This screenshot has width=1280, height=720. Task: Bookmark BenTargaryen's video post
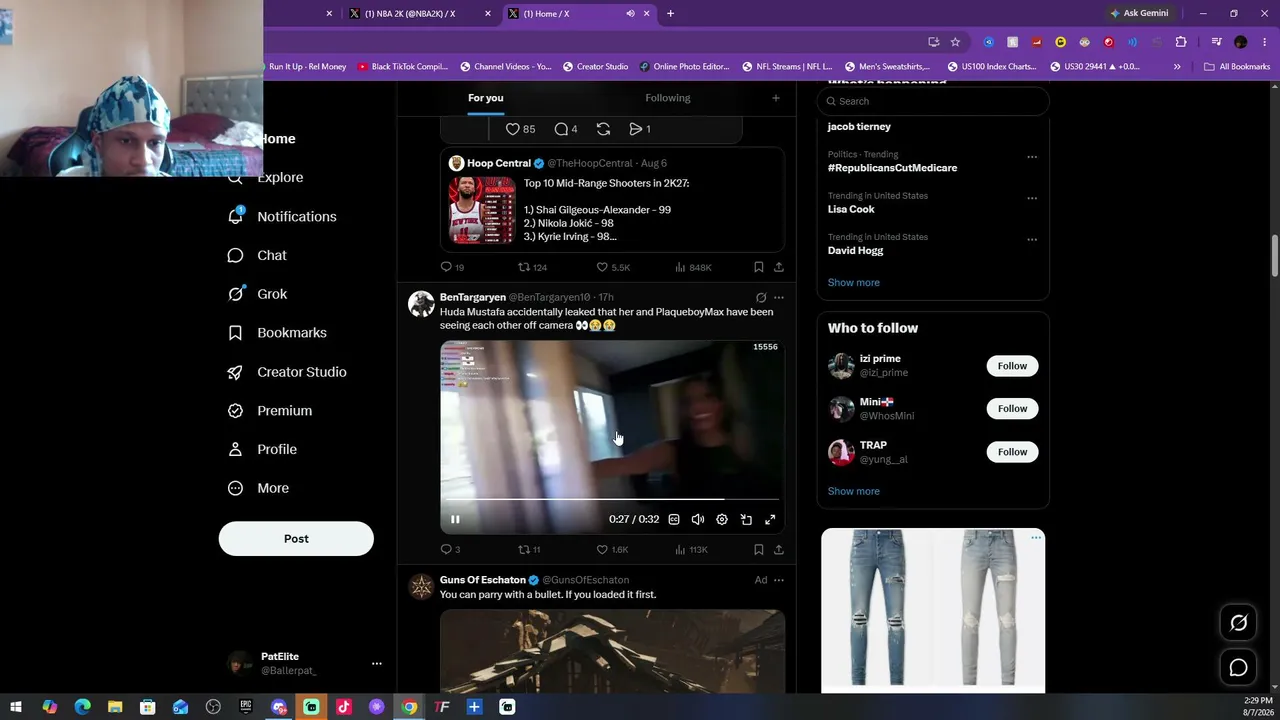coord(758,549)
